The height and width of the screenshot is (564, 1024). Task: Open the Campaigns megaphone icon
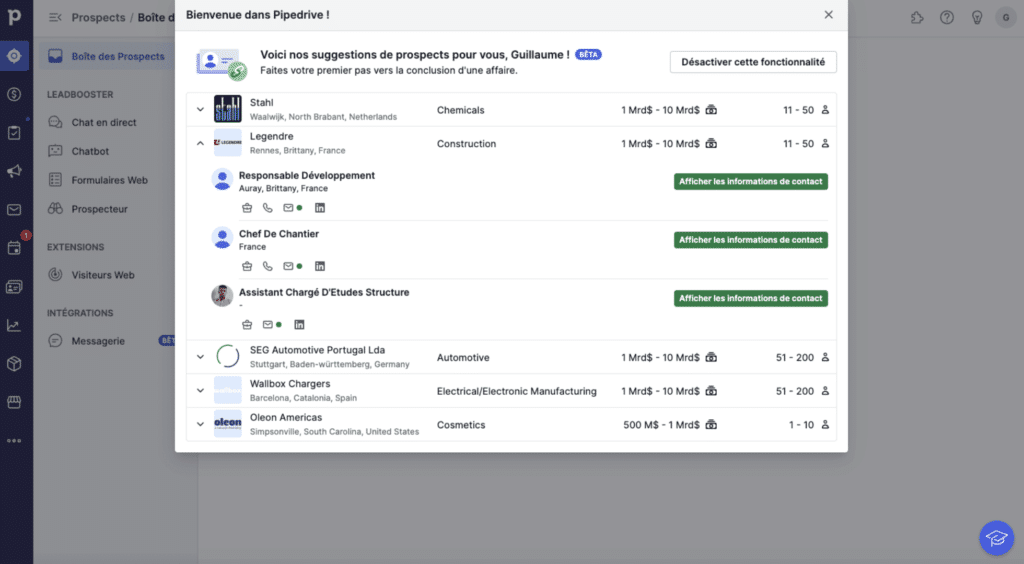[14, 171]
